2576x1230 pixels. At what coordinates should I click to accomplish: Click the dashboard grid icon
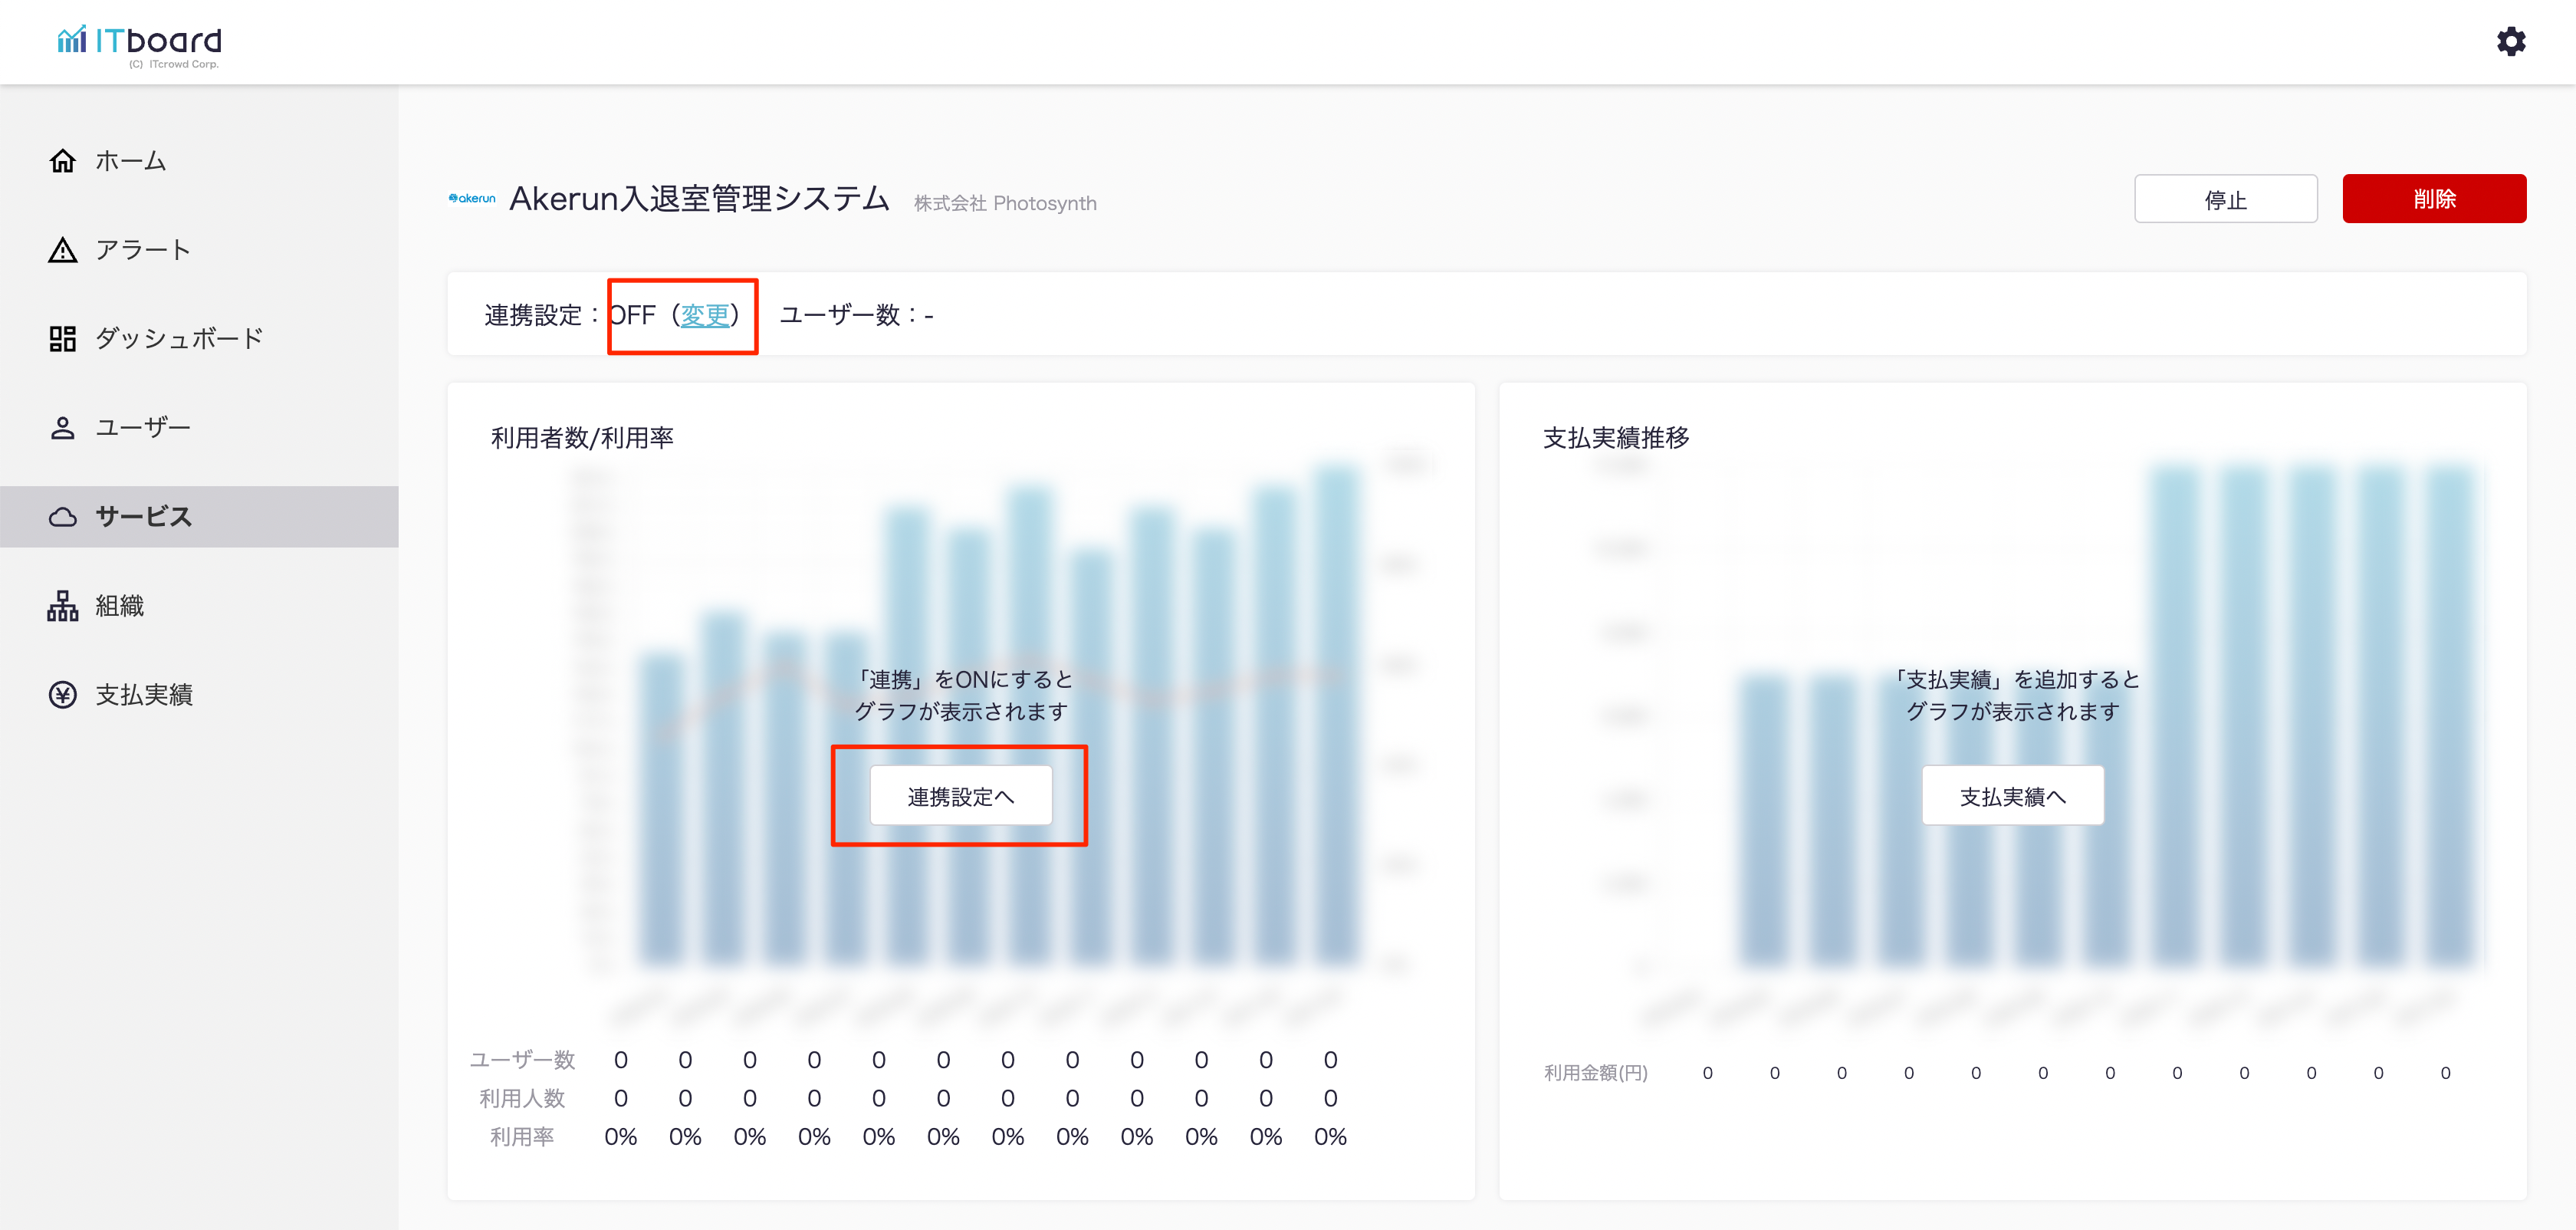(x=63, y=339)
